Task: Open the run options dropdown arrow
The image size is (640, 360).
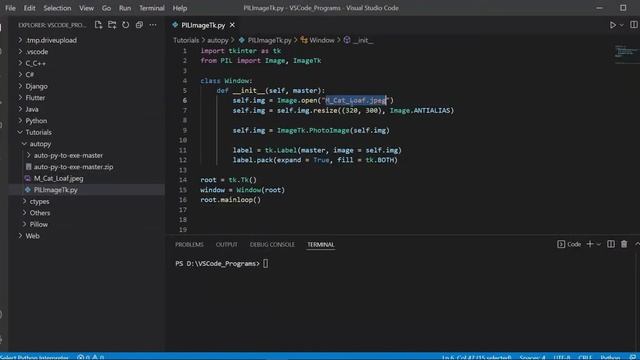Action: click(622, 25)
